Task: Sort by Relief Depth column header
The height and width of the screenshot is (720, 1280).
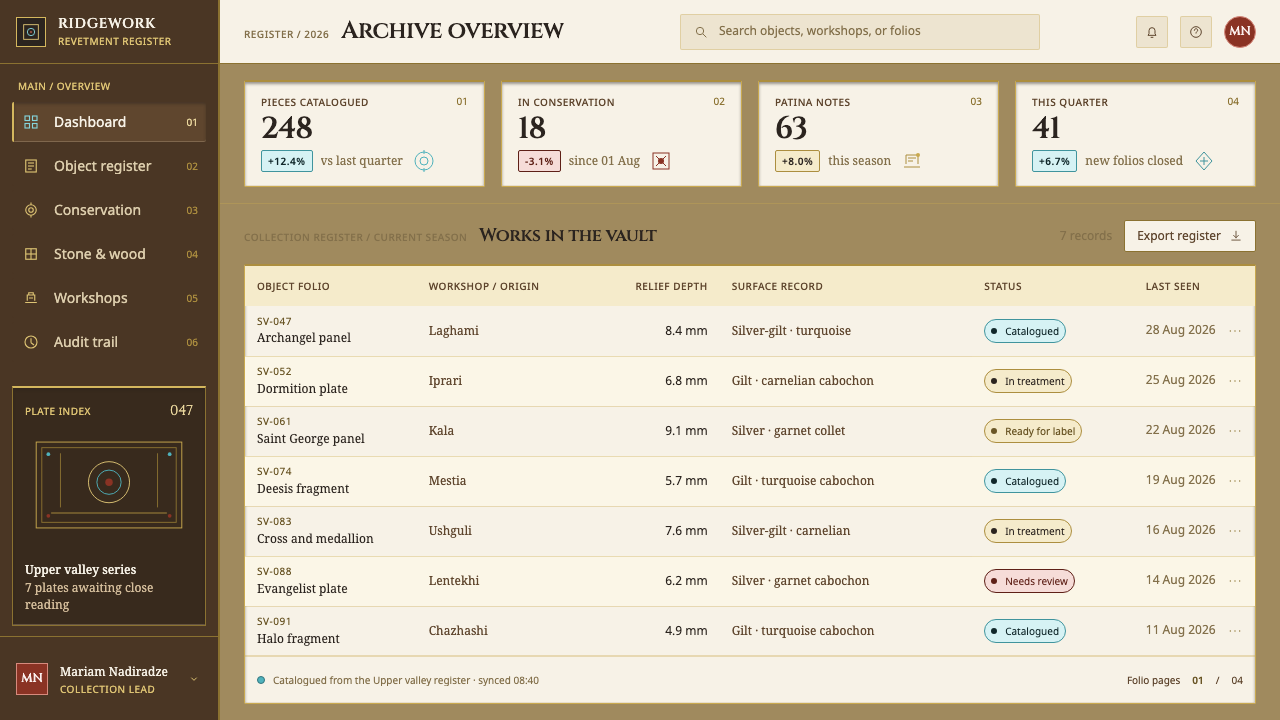Action: point(671,286)
